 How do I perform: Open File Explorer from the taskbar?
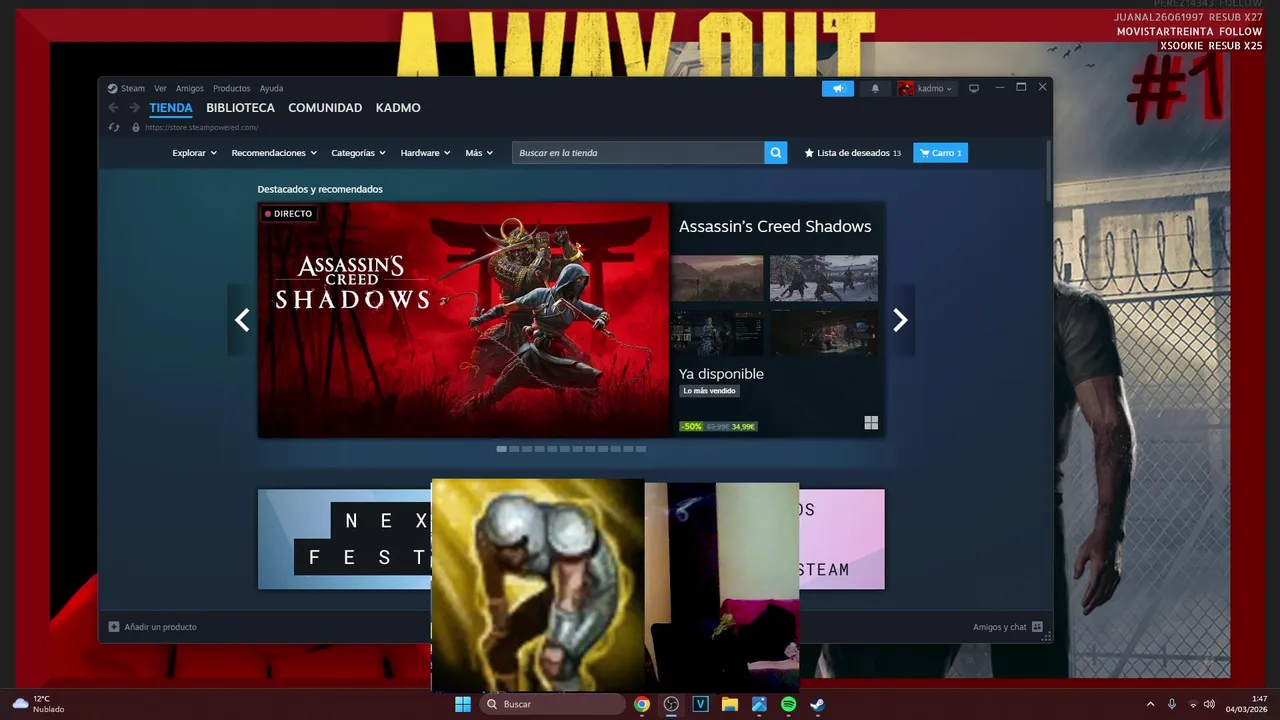tap(729, 704)
